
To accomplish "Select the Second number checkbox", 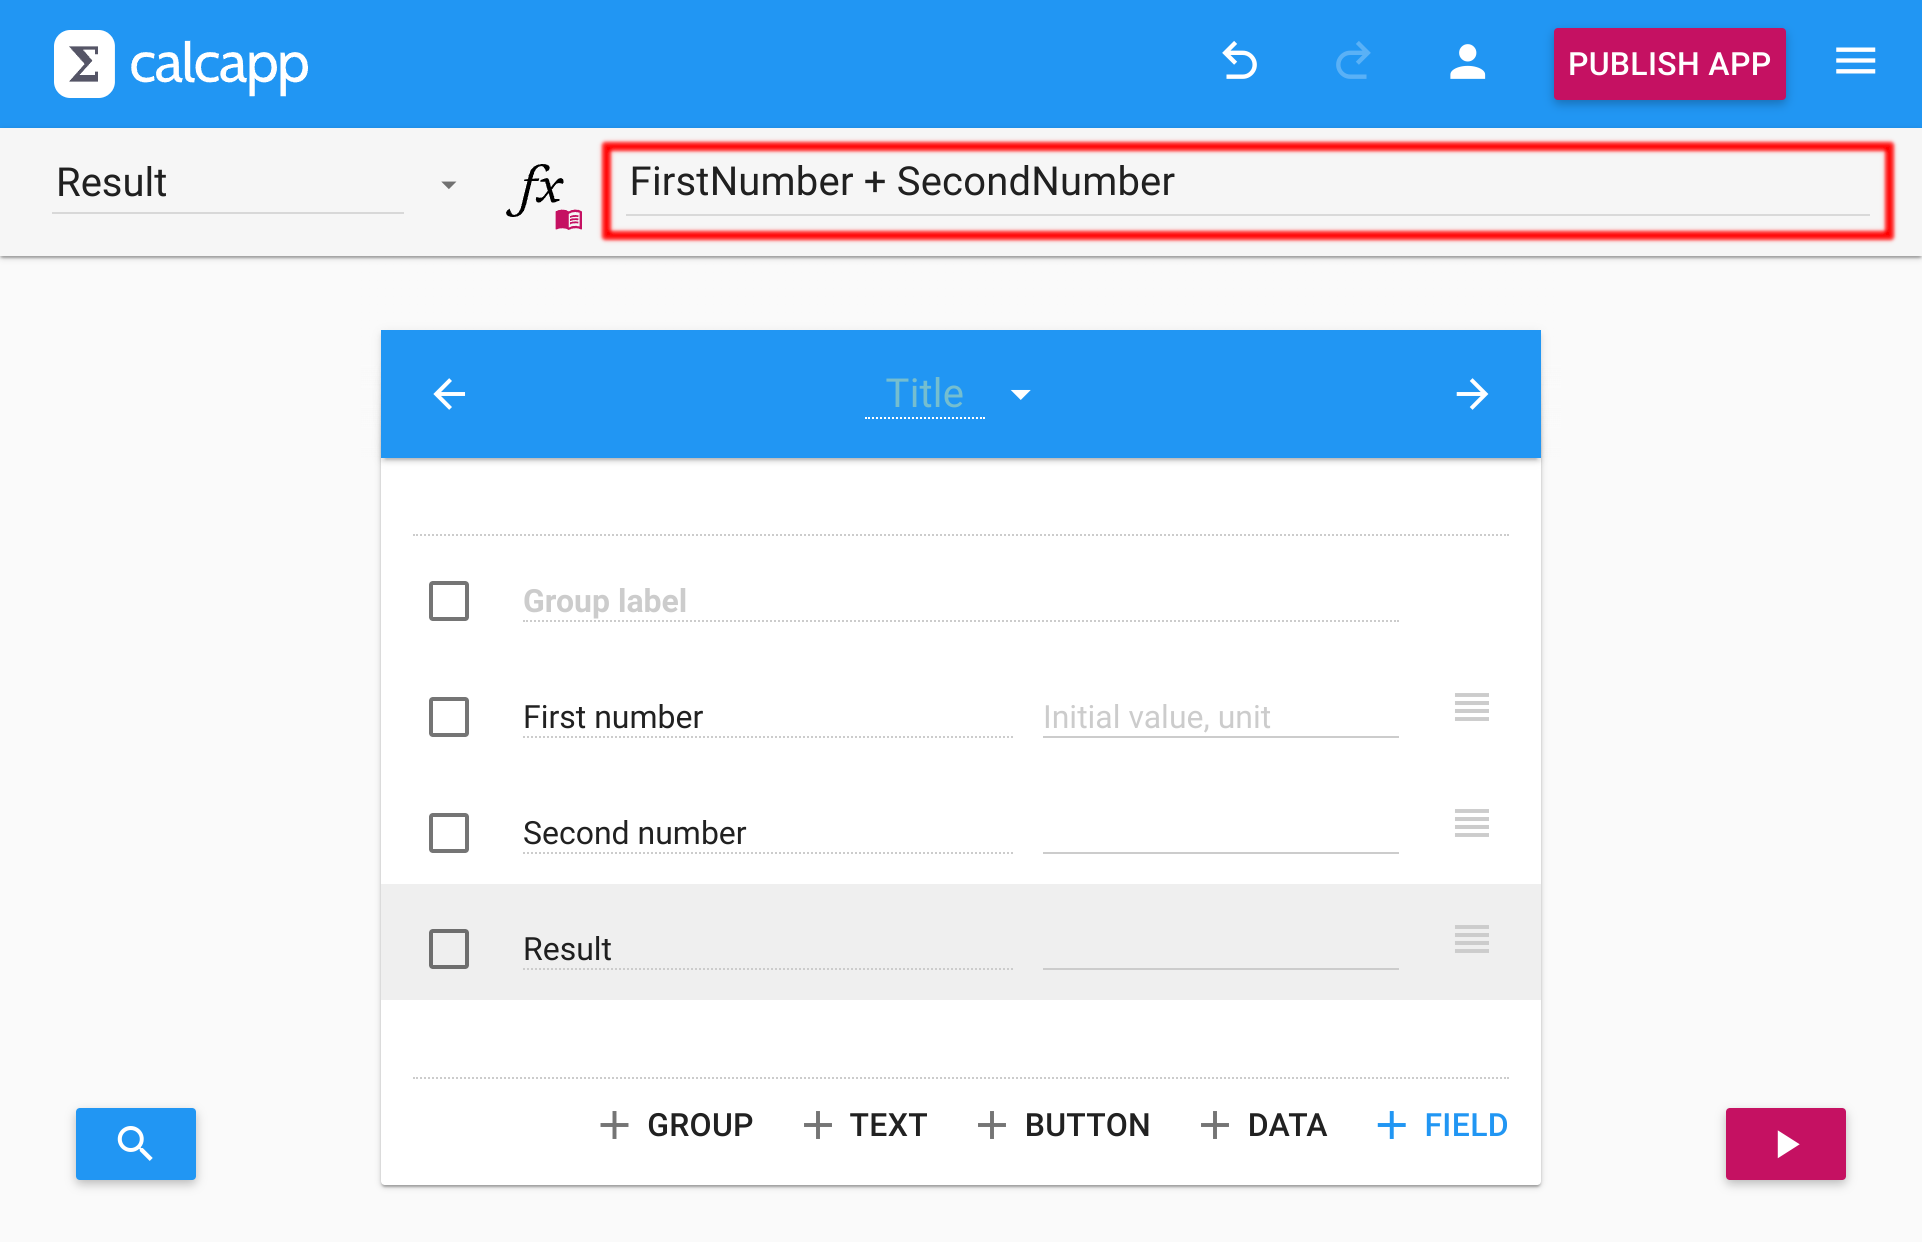I will click(x=449, y=833).
